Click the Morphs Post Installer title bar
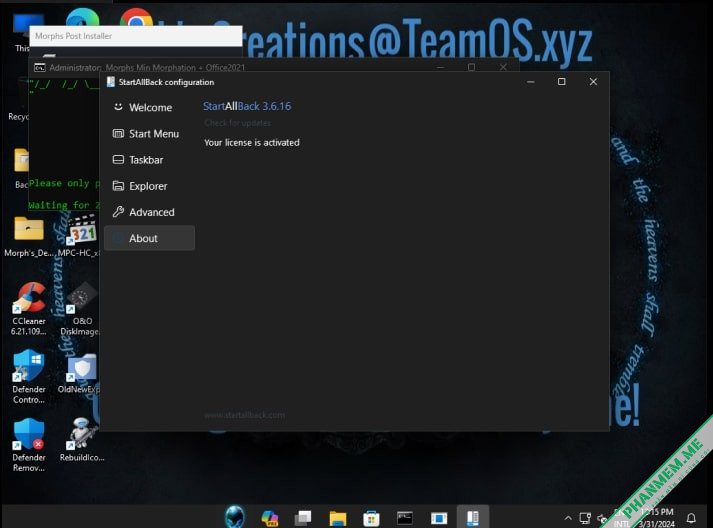The width and height of the screenshot is (713, 528). tap(136, 36)
